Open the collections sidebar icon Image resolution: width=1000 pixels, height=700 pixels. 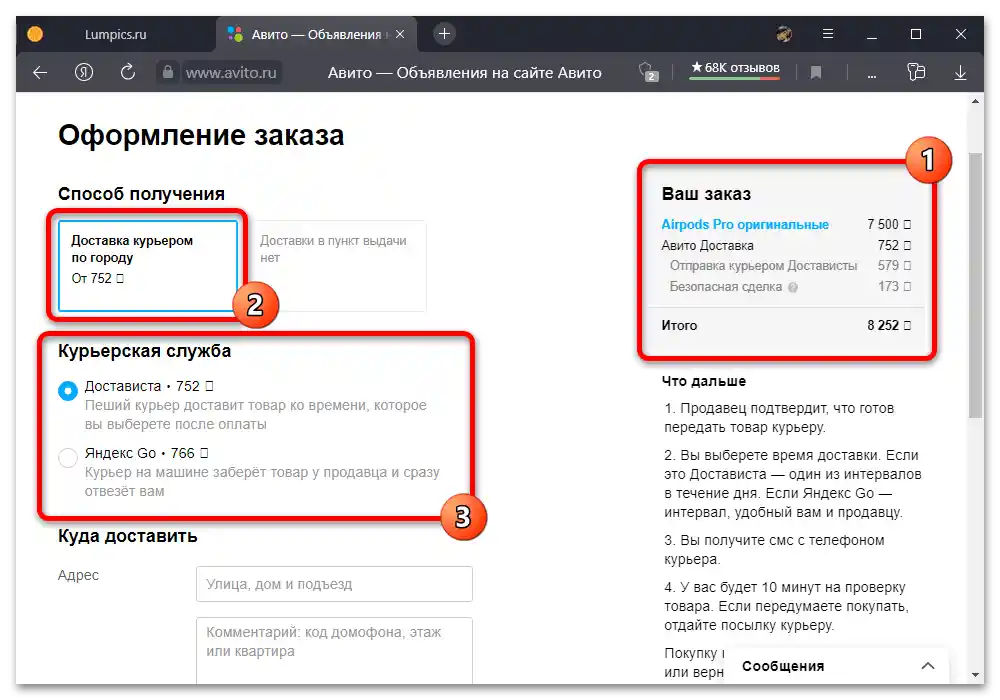tap(916, 72)
